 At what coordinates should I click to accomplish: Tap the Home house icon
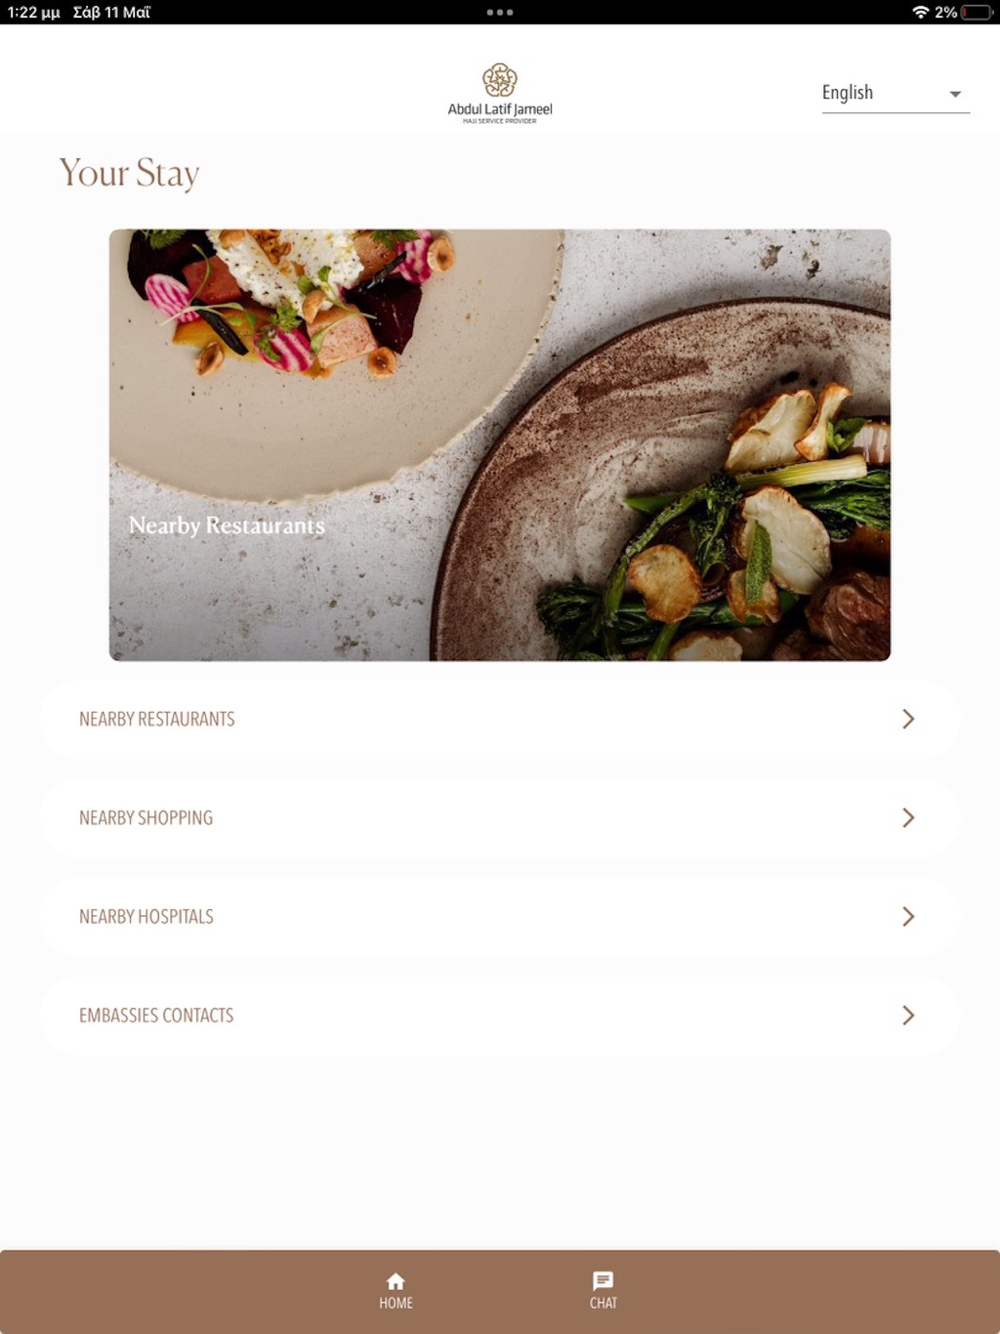coord(396,1281)
